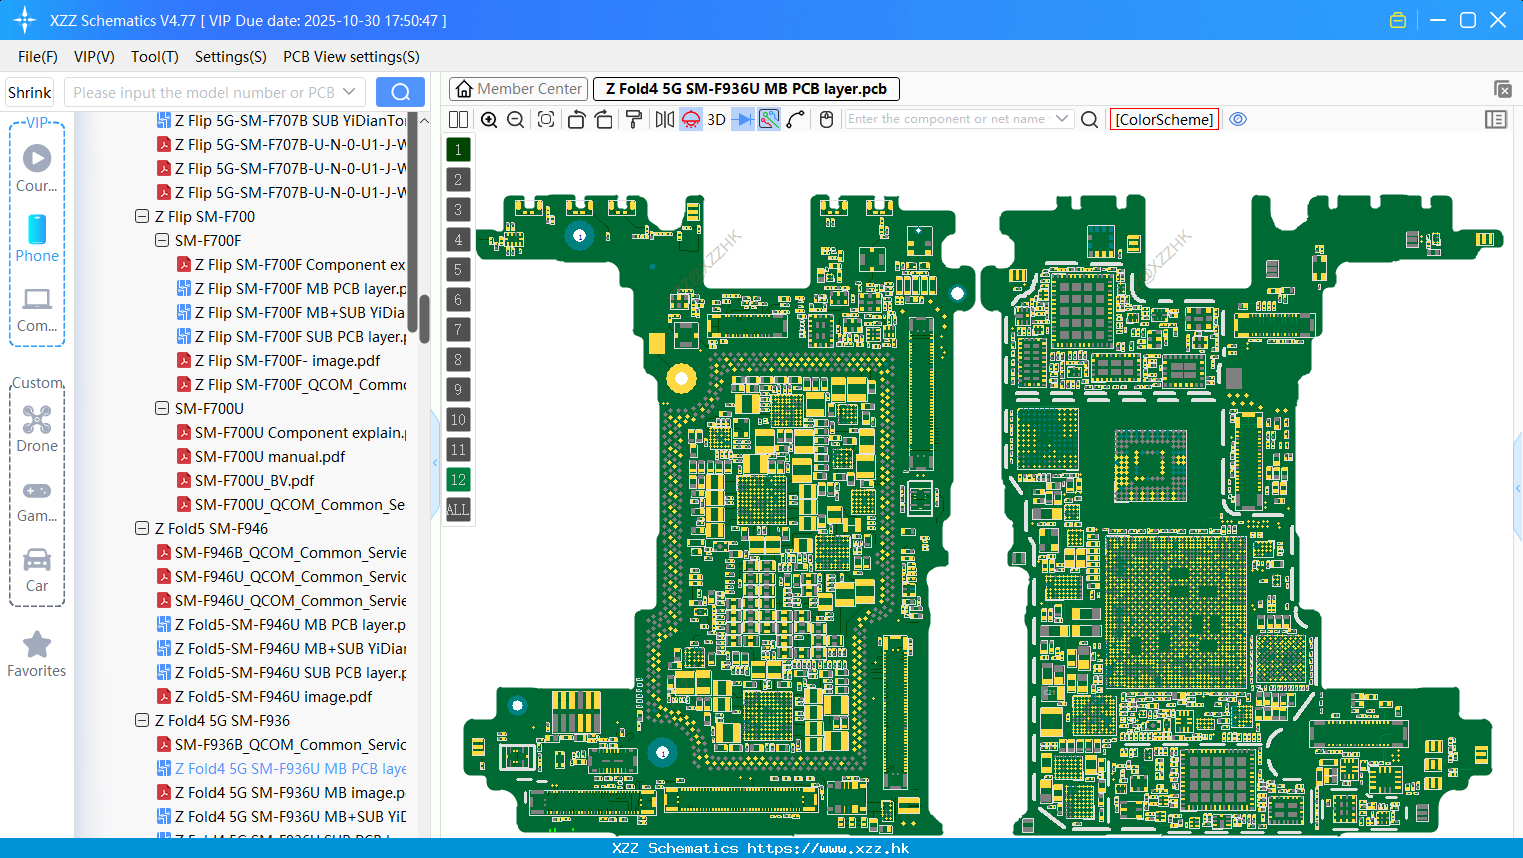Screen dimensions: 1523x858
Task: Zoom in on the PCB view
Action: coord(489,119)
